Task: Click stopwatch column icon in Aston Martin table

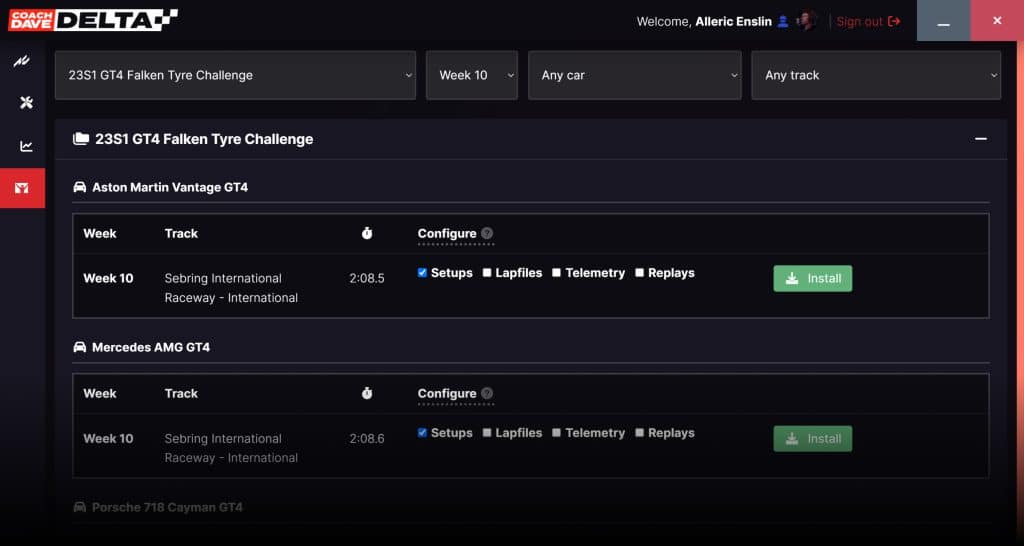Action: 367,233
